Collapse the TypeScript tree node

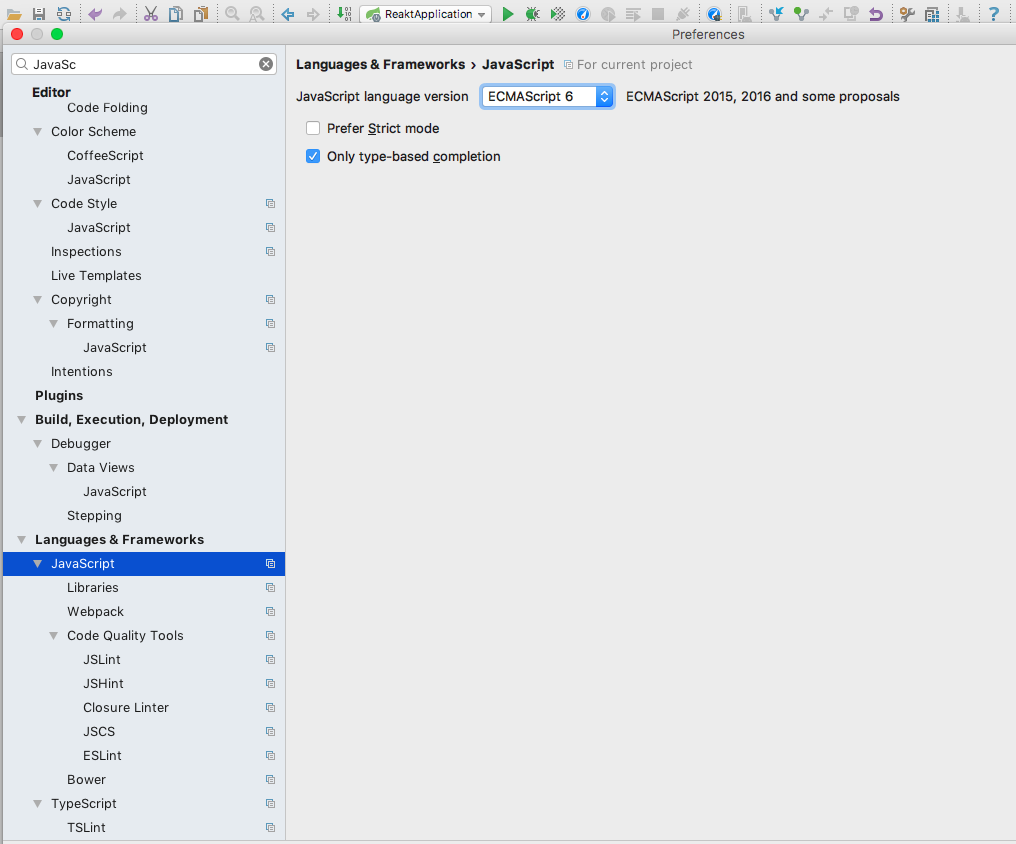click(38, 803)
